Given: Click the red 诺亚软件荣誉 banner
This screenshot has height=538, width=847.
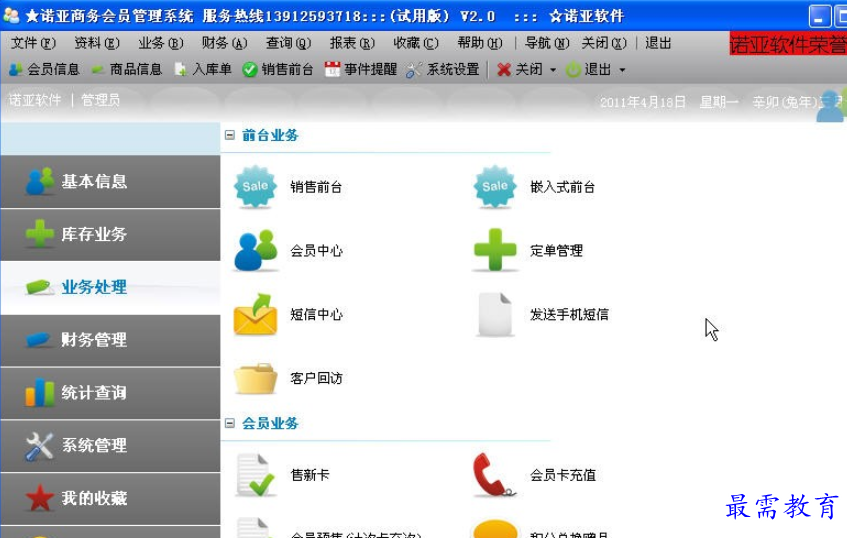Looking at the screenshot, I should [788, 44].
